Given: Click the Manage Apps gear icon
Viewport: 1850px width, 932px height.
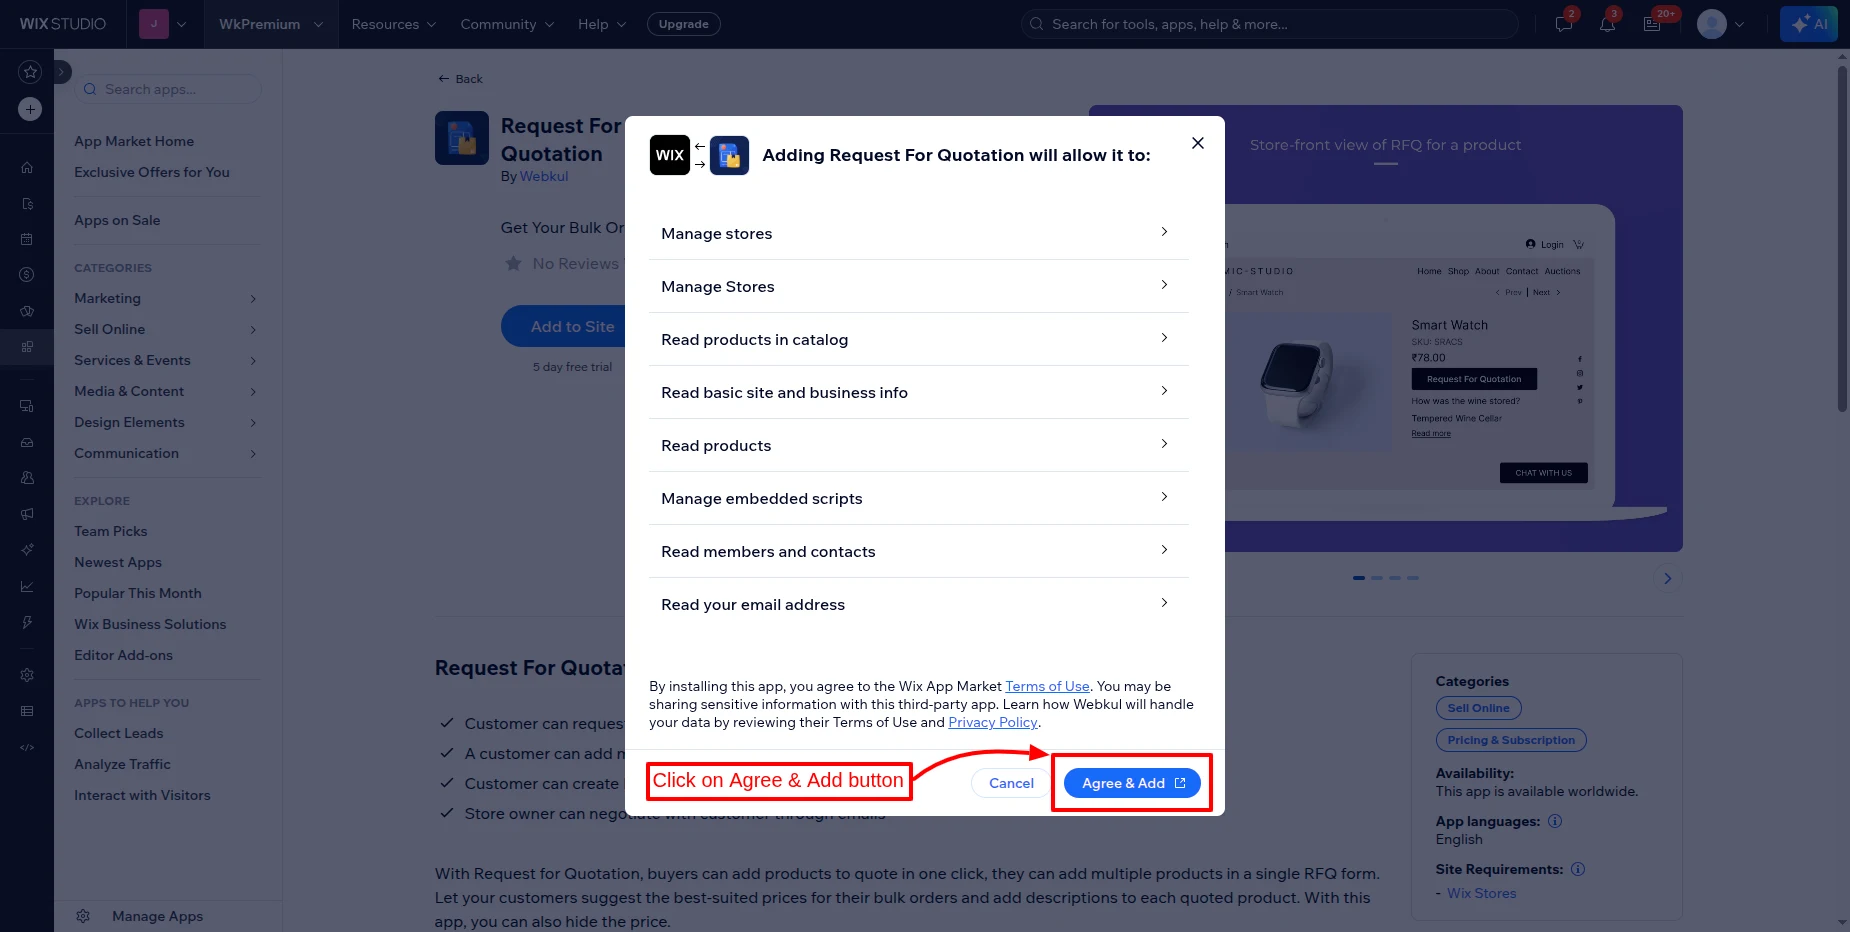Looking at the screenshot, I should click(83, 916).
